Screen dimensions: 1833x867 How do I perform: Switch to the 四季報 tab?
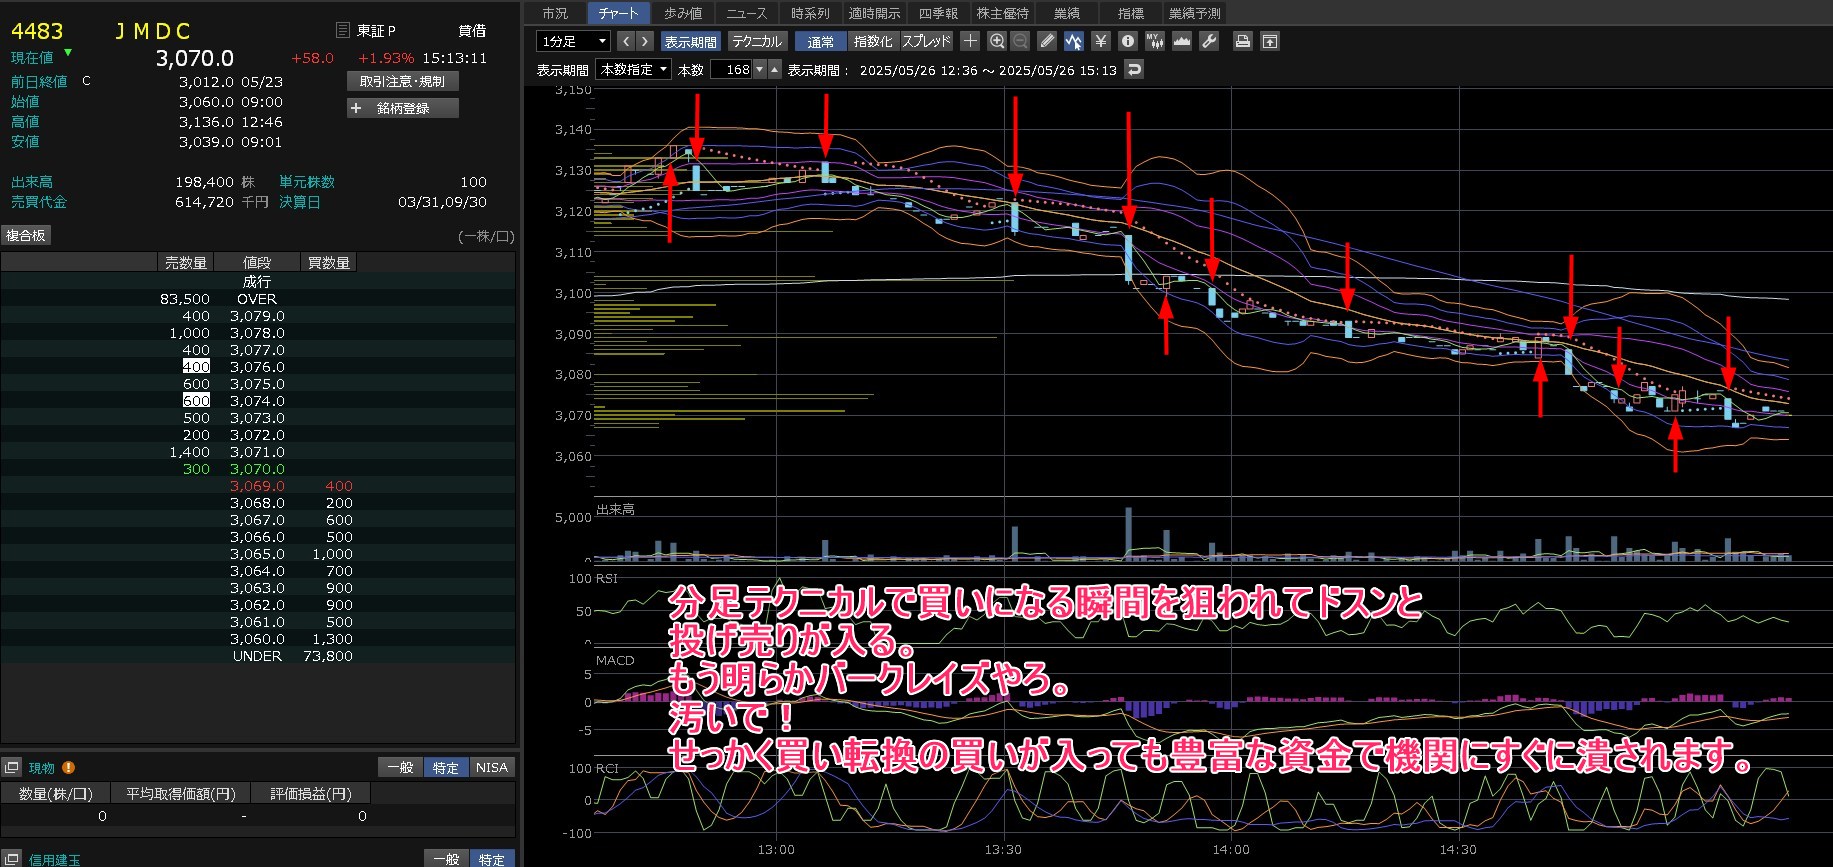[938, 13]
